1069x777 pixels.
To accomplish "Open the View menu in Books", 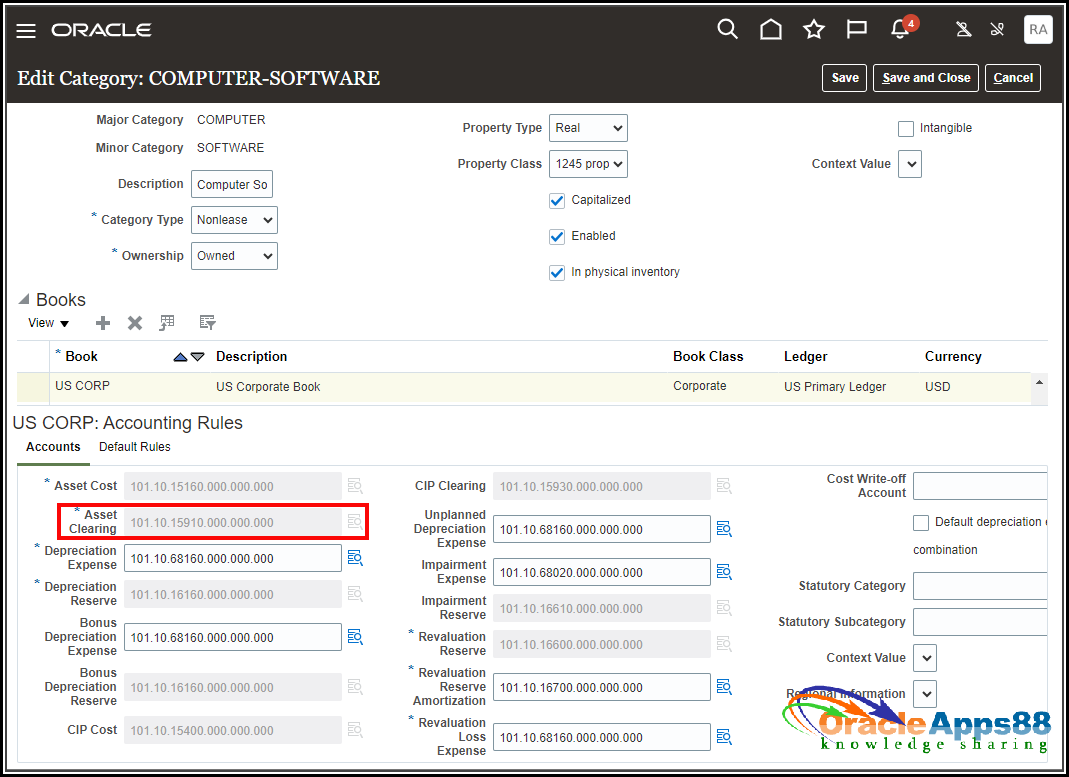I will [48, 323].
